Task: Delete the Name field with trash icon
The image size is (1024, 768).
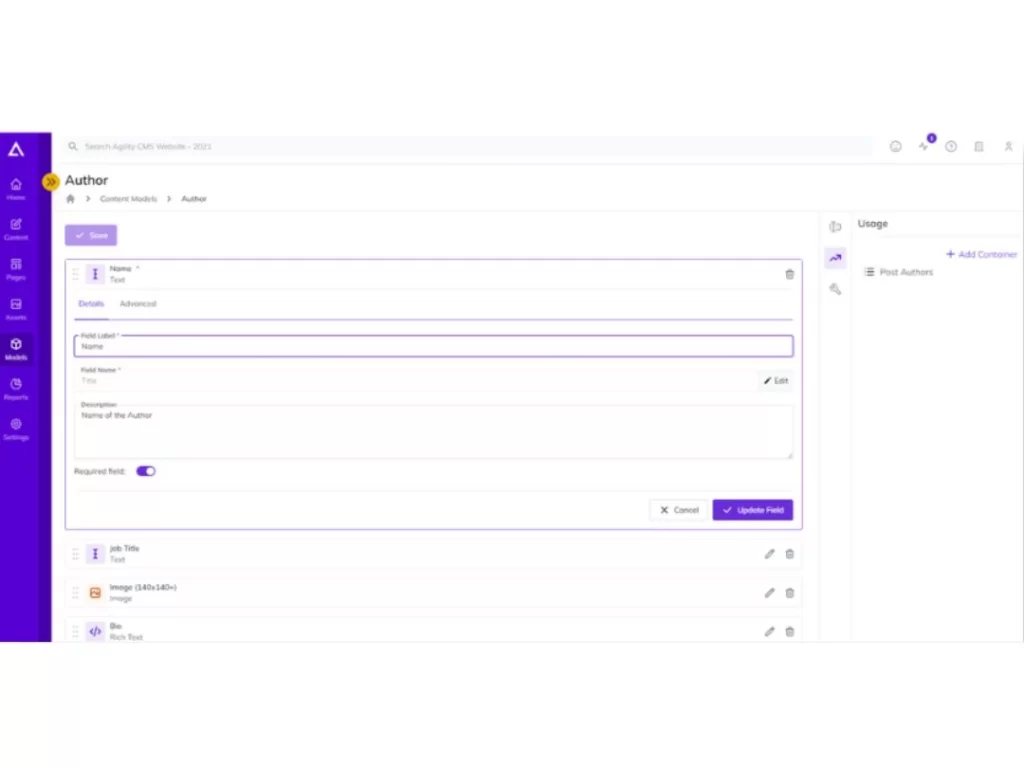Action: 790,274
